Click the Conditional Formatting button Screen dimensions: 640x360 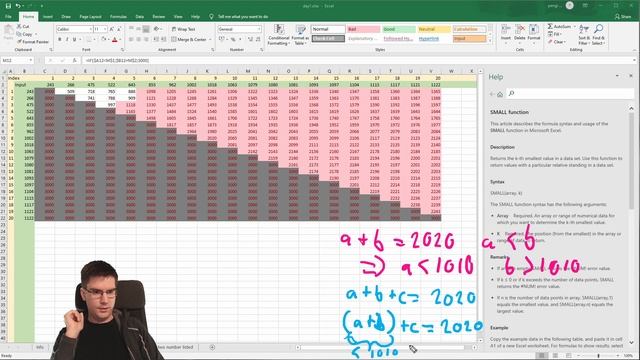[x=279, y=35]
